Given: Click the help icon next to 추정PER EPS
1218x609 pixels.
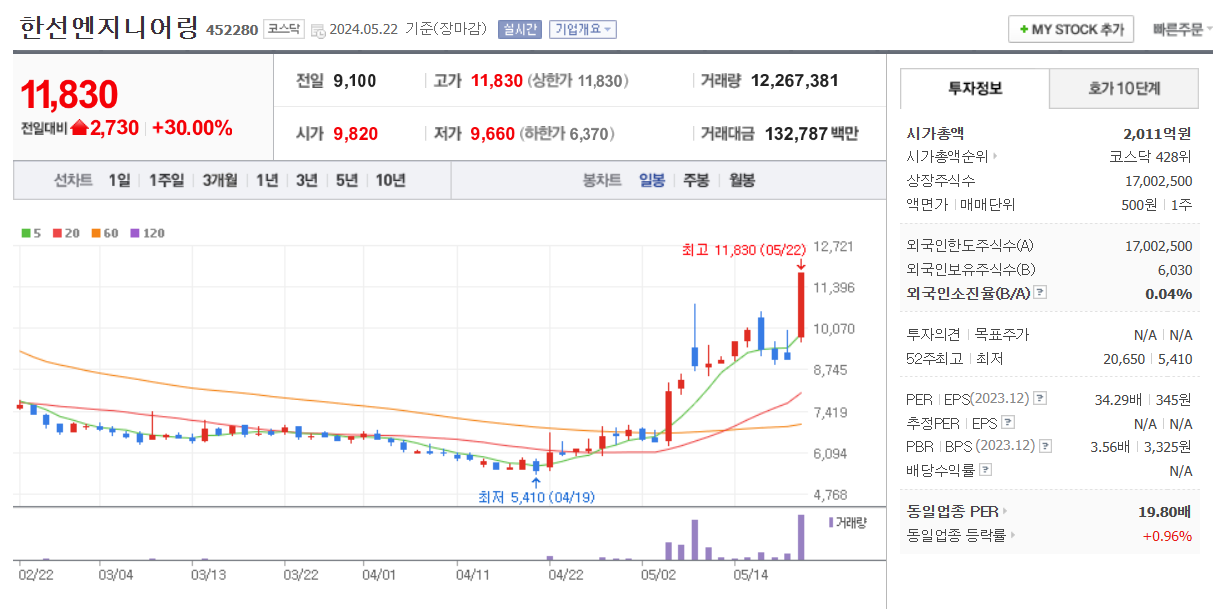Looking at the screenshot, I should (x=1008, y=423).
